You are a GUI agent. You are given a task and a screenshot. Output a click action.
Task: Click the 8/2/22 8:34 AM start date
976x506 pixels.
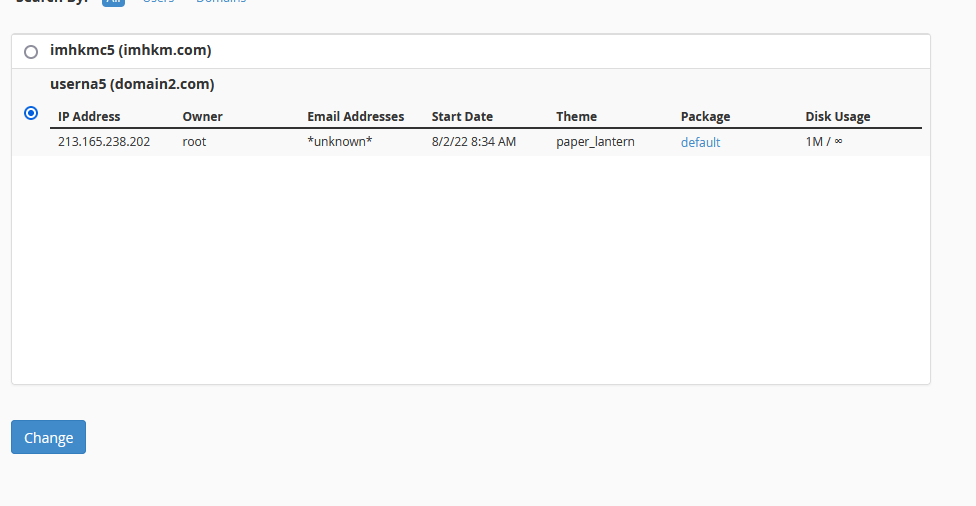coord(473,142)
